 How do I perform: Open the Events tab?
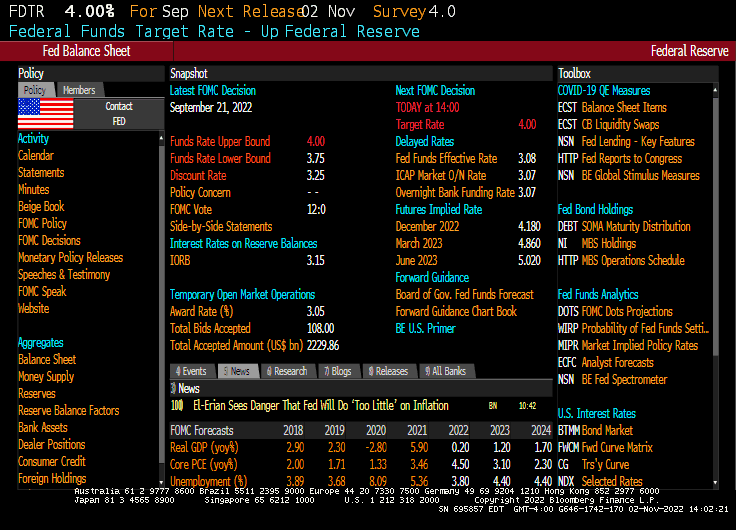tap(192, 371)
